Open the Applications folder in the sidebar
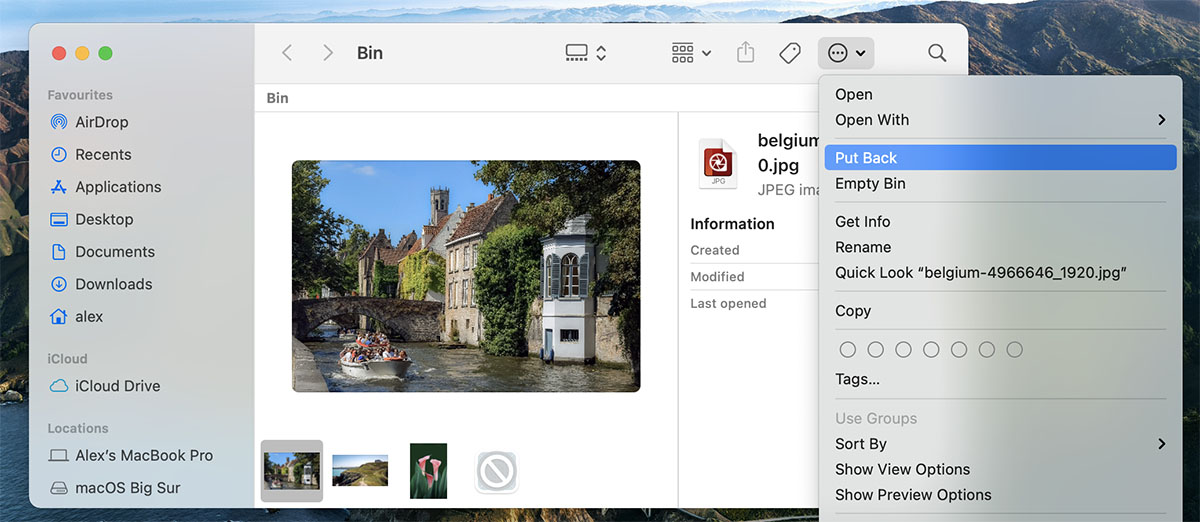Viewport: 1200px width, 522px height. [117, 187]
